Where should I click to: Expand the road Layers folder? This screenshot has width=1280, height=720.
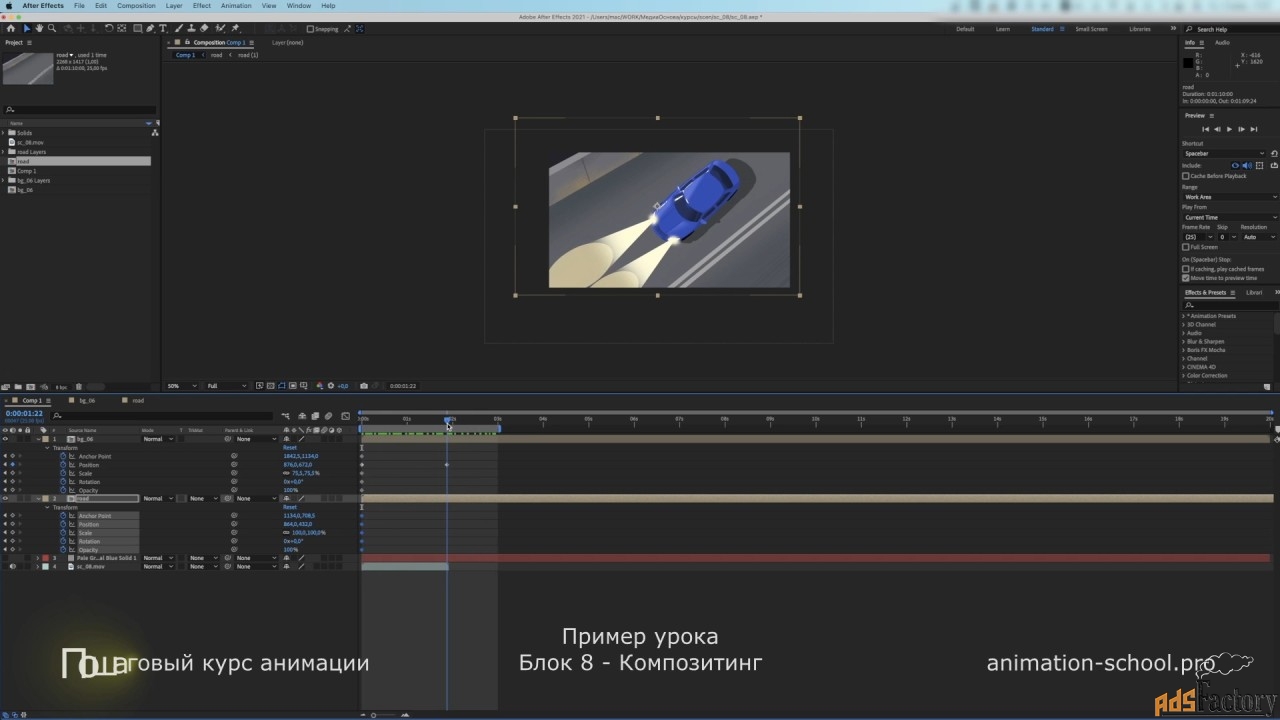pos(4,152)
